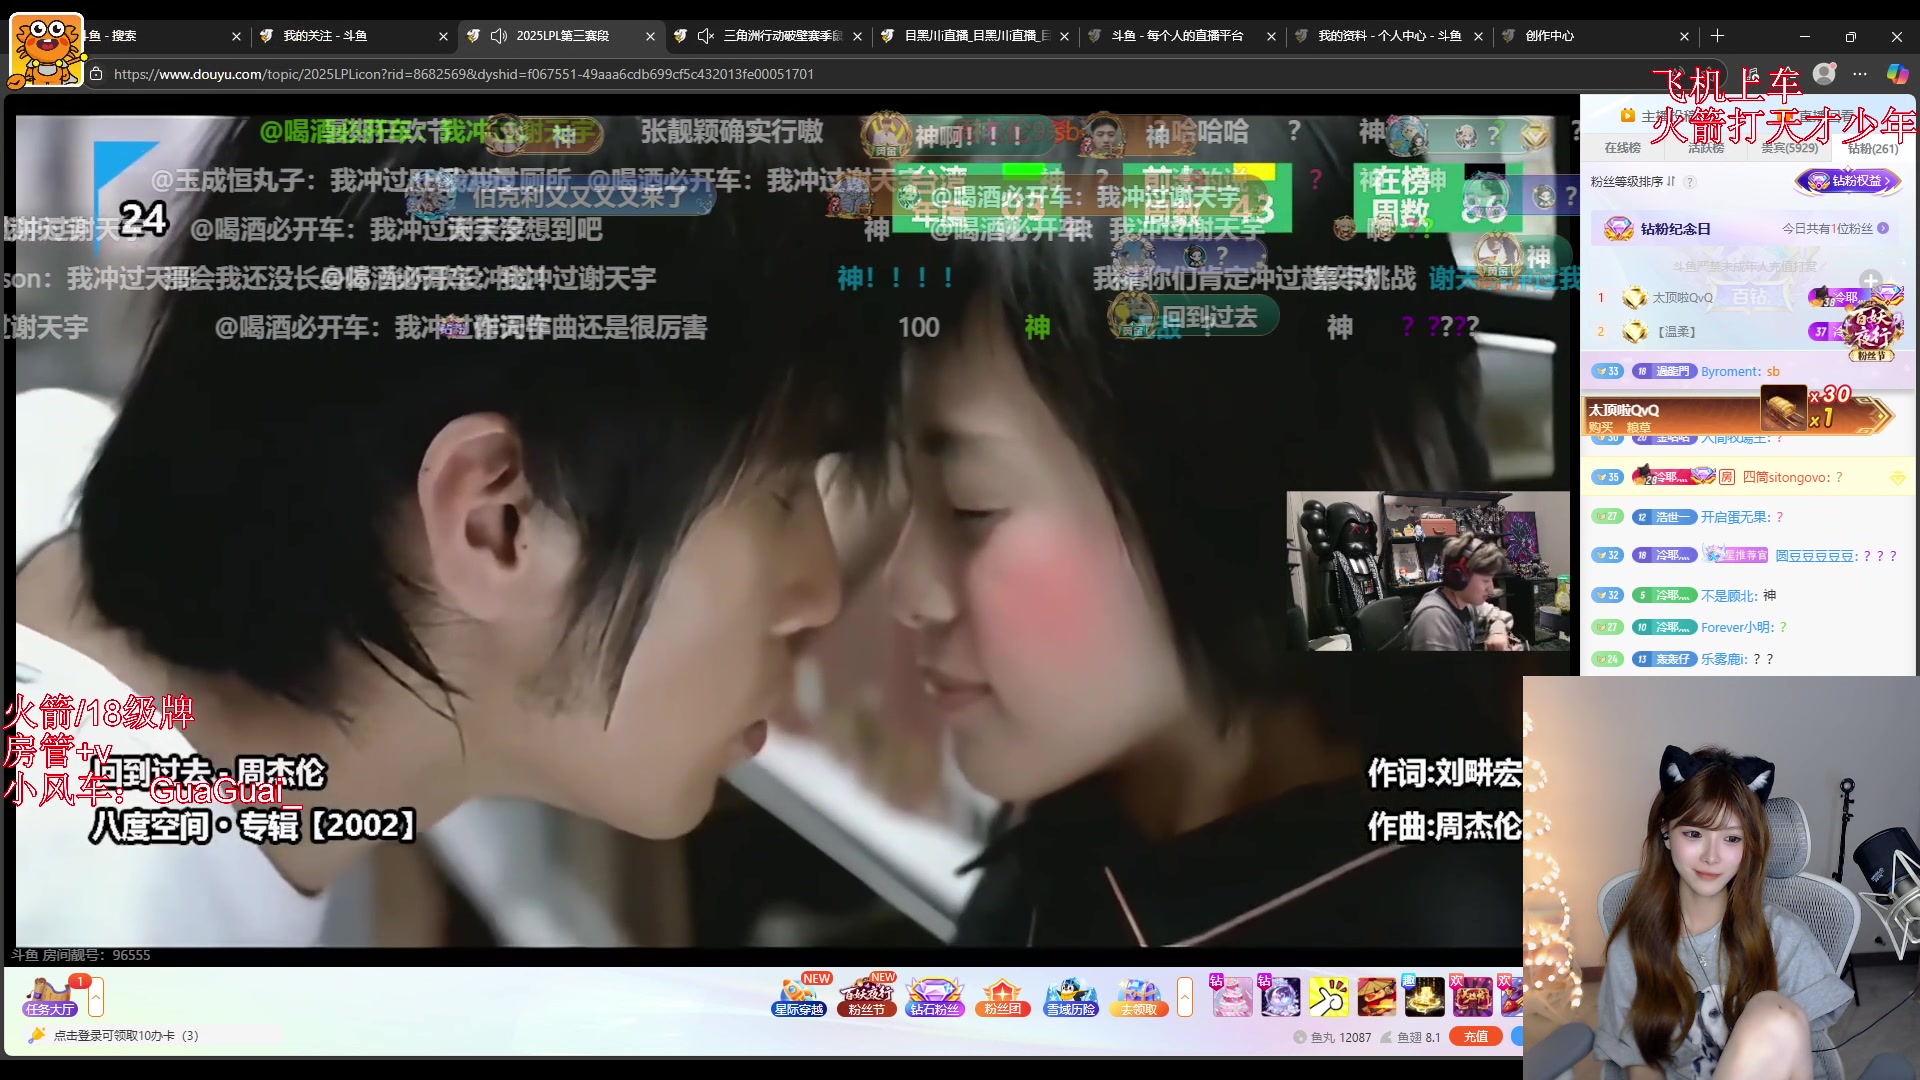The width and height of the screenshot is (1920, 1080).
Task: Open the Copilot sidebar icon
Action: tap(1897, 73)
